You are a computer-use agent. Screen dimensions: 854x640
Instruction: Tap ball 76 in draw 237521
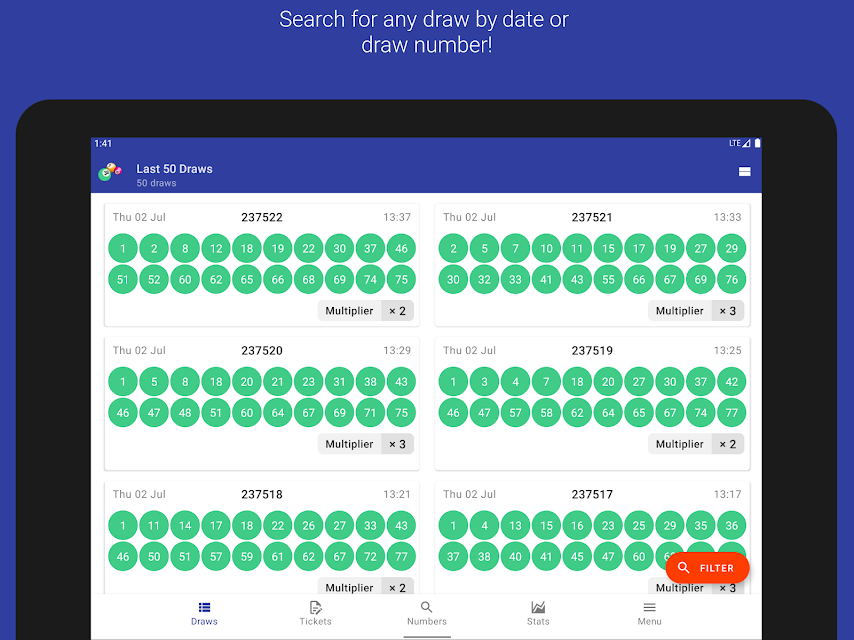coord(731,280)
